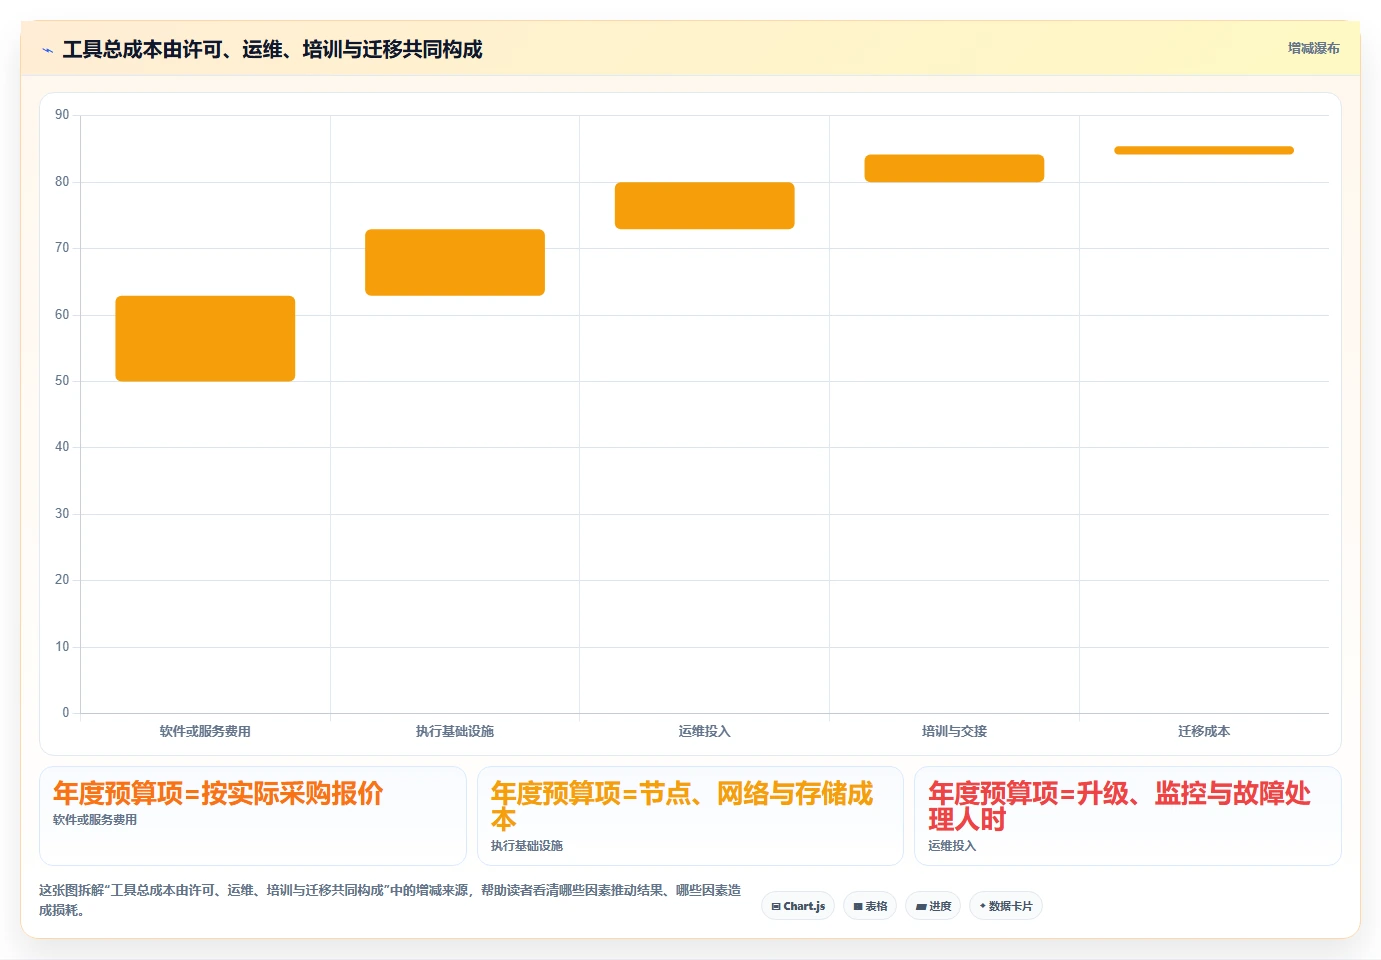Click the 软件或服务费用 waterfall bar
The image size is (1381, 960).
click(205, 338)
